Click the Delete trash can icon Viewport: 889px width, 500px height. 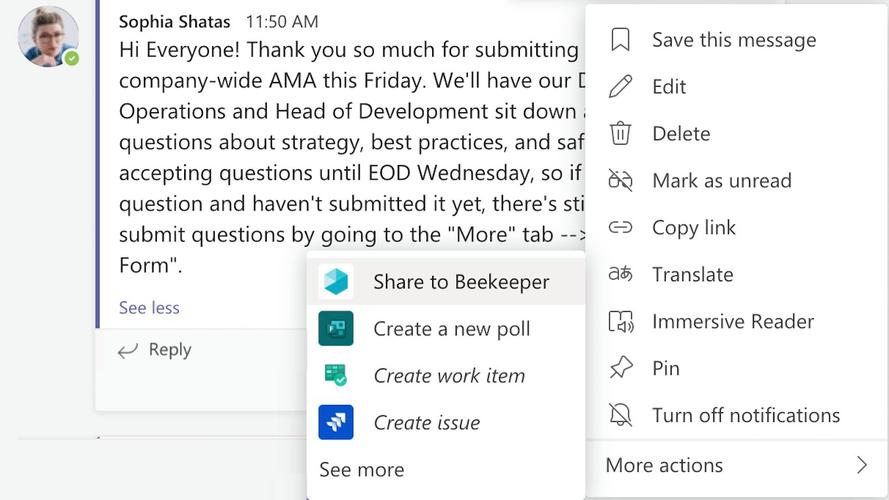click(620, 134)
